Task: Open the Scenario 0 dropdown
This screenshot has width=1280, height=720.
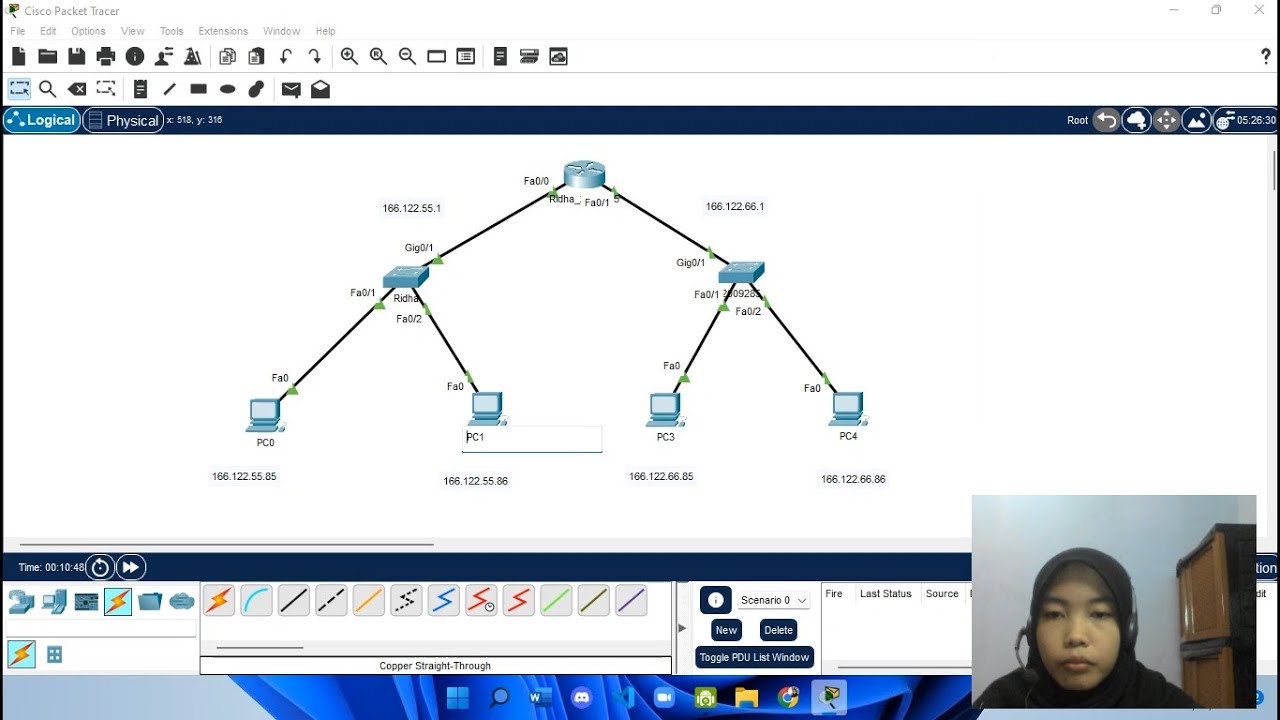Action: click(774, 600)
